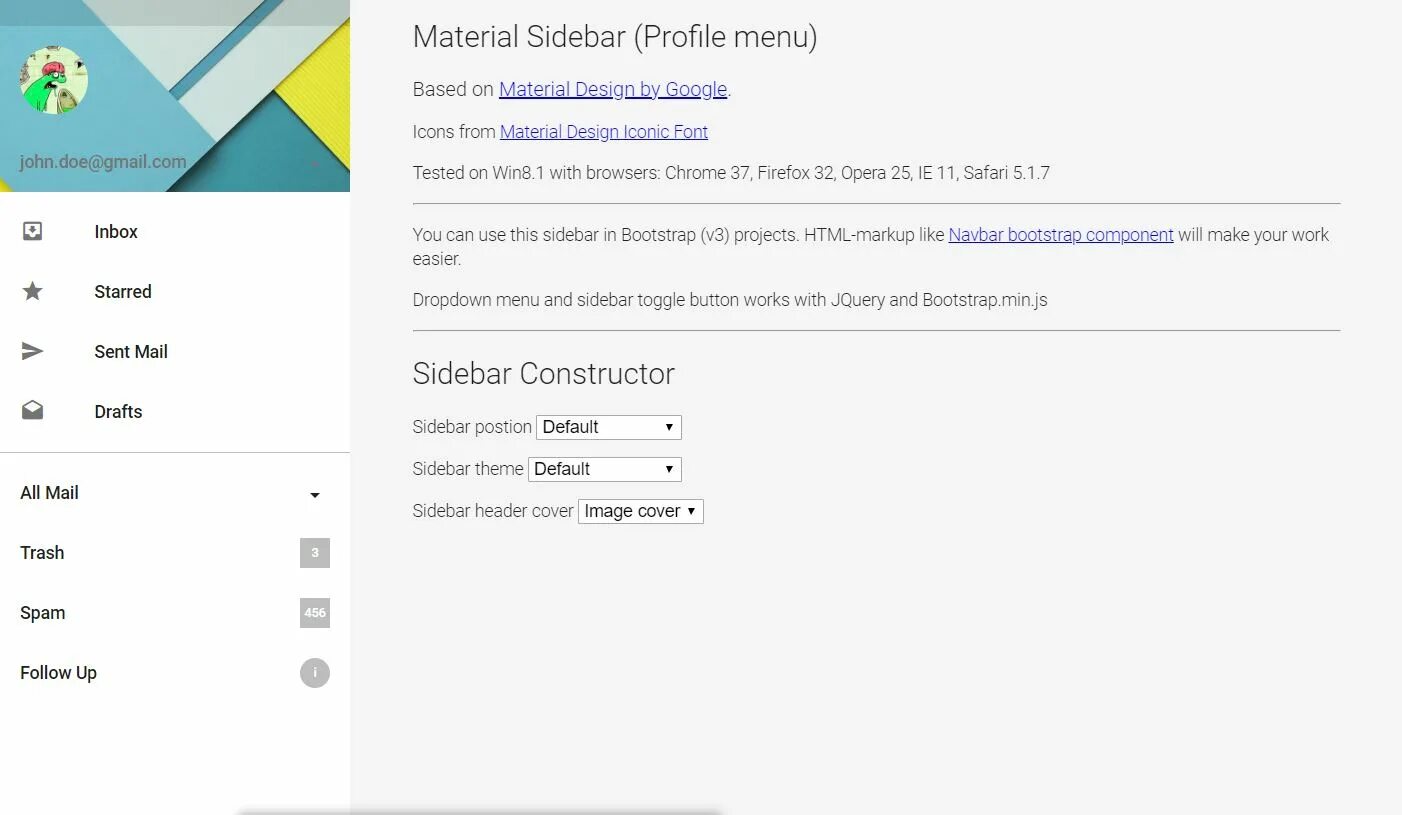The image size is (1402, 815).
Task: Open the Material Design Iconic Font link
Action: (604, 132)
